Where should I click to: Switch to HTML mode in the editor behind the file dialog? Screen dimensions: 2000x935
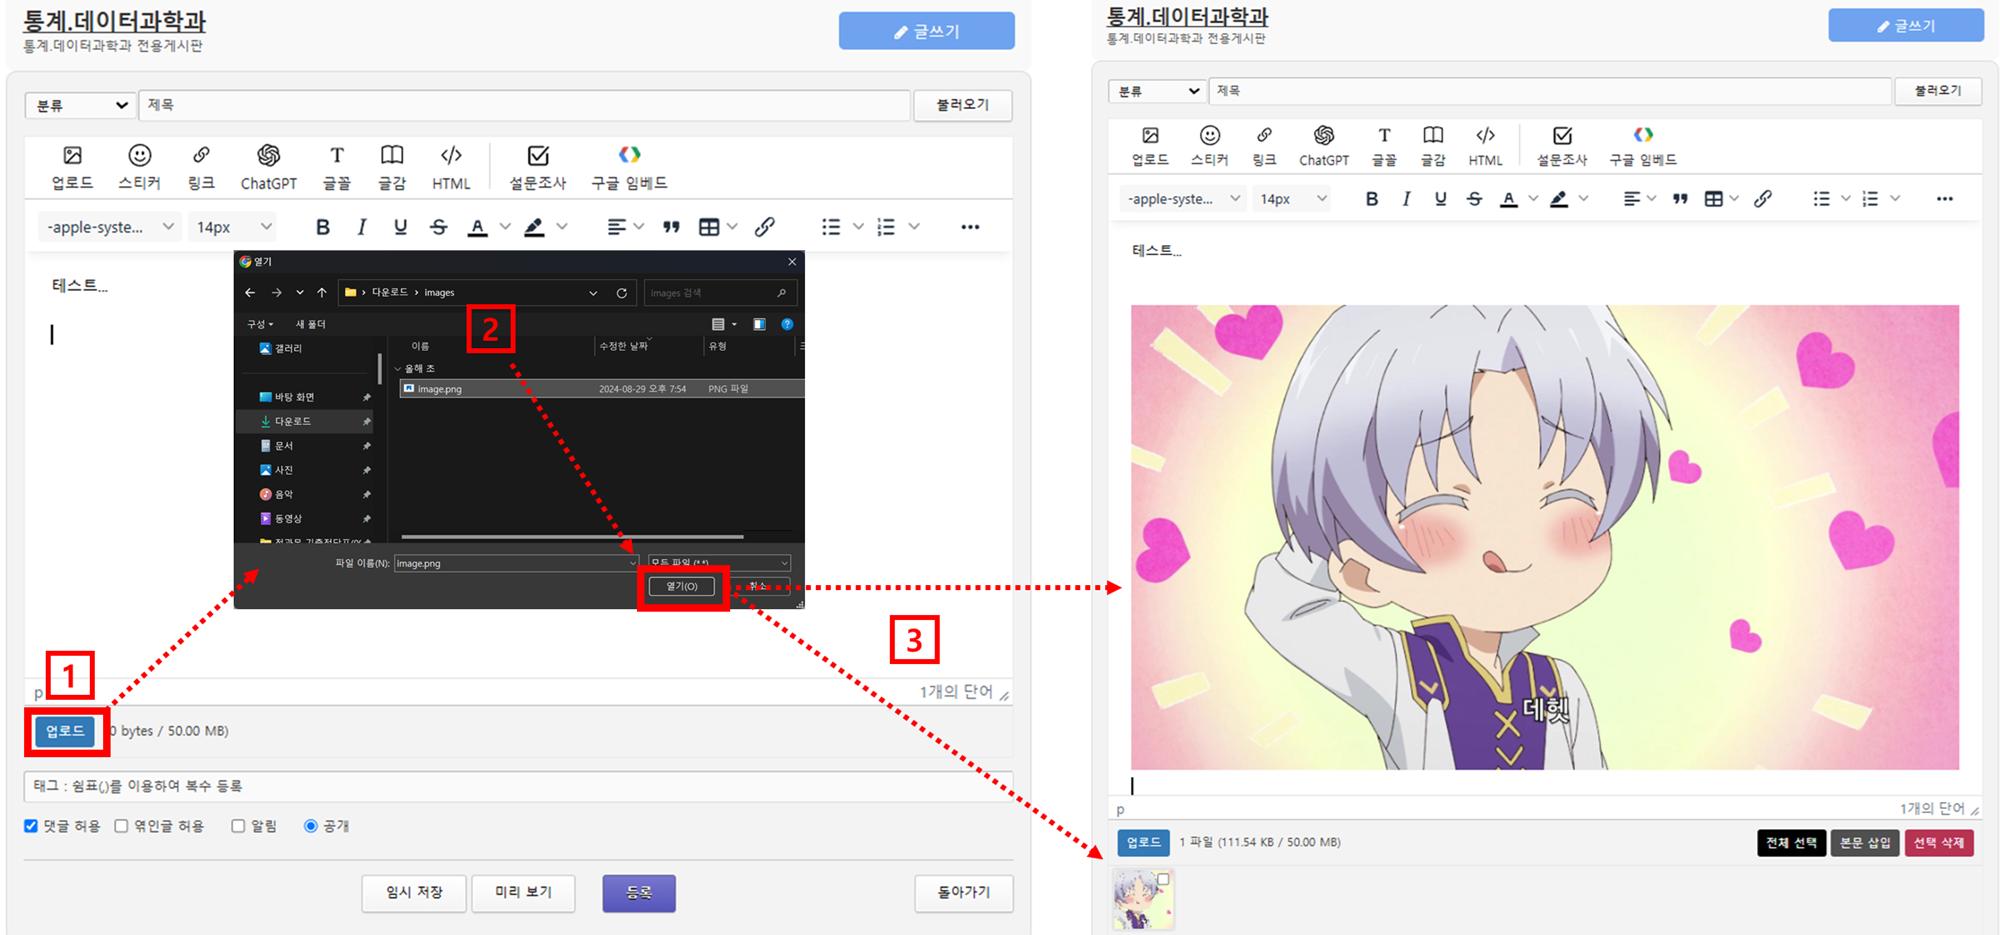(x=451, y=167)
